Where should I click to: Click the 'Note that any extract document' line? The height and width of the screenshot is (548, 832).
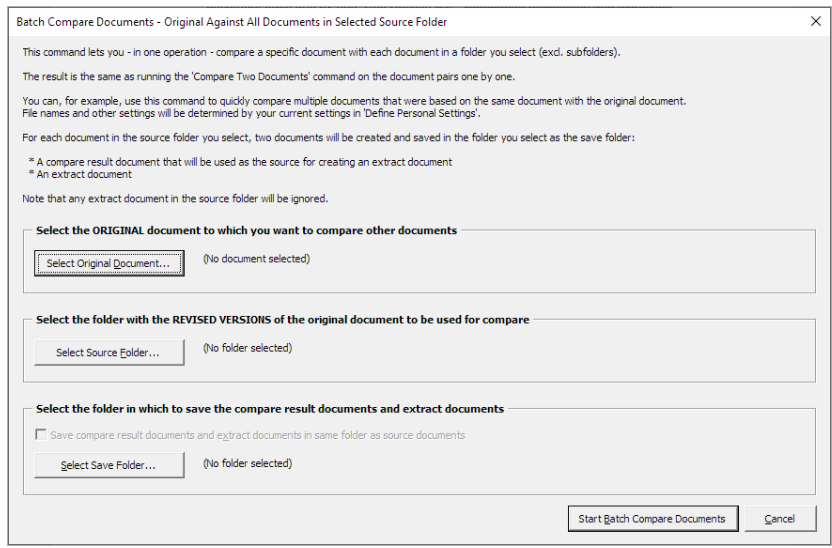[175, 198]
